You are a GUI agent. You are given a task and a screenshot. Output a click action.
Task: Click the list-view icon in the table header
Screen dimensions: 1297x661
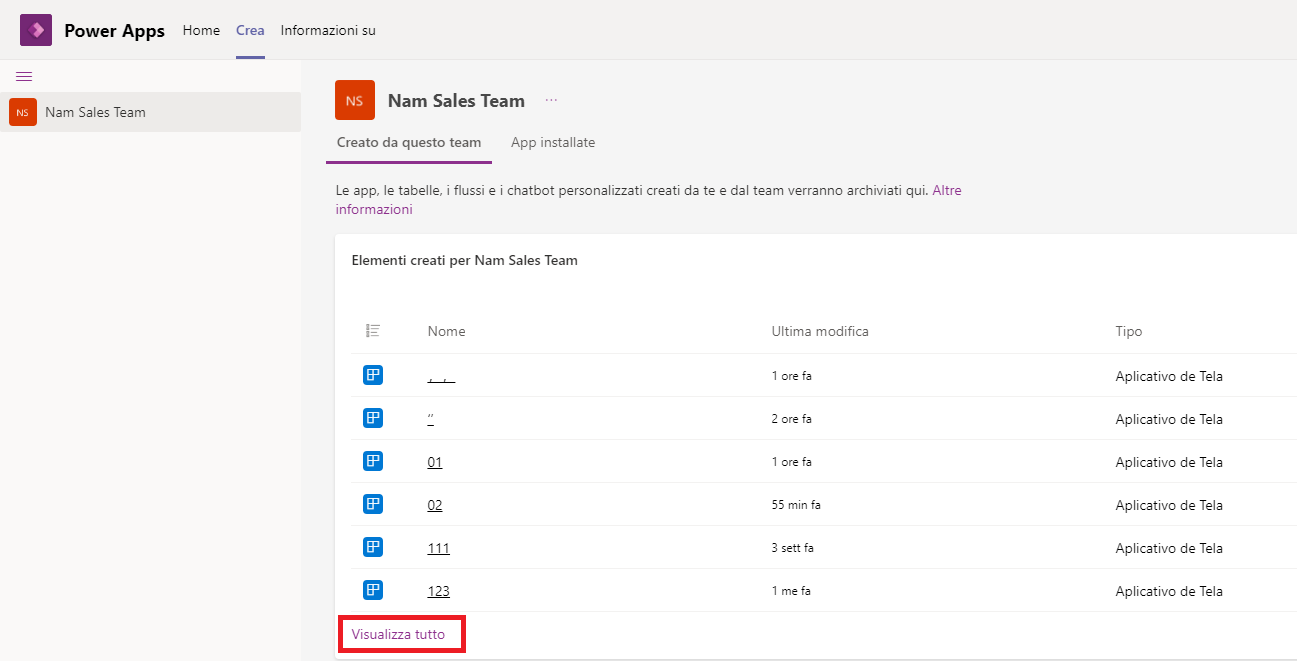pyautogui.click(x=373, y=331)
